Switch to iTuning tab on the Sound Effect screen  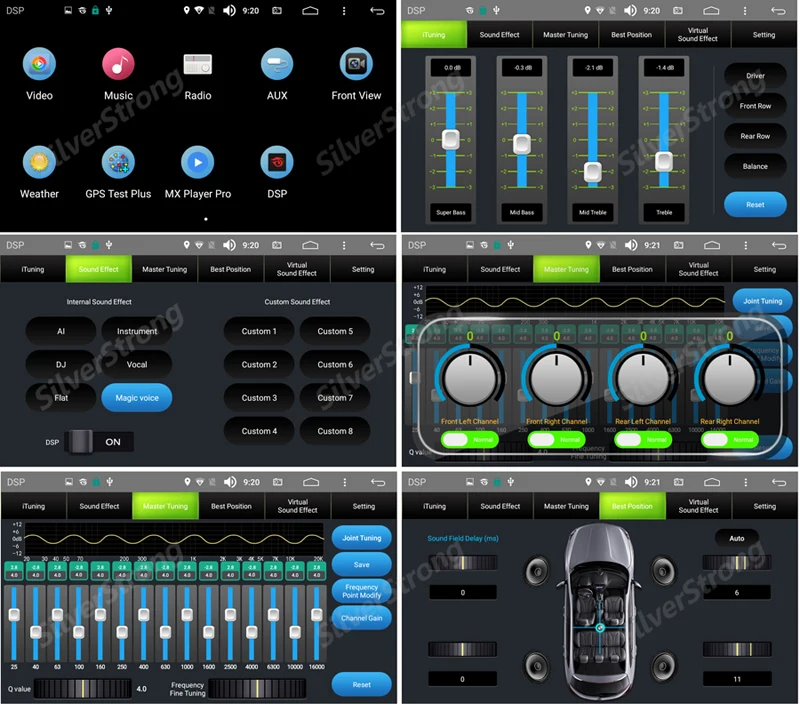point(33,269)
